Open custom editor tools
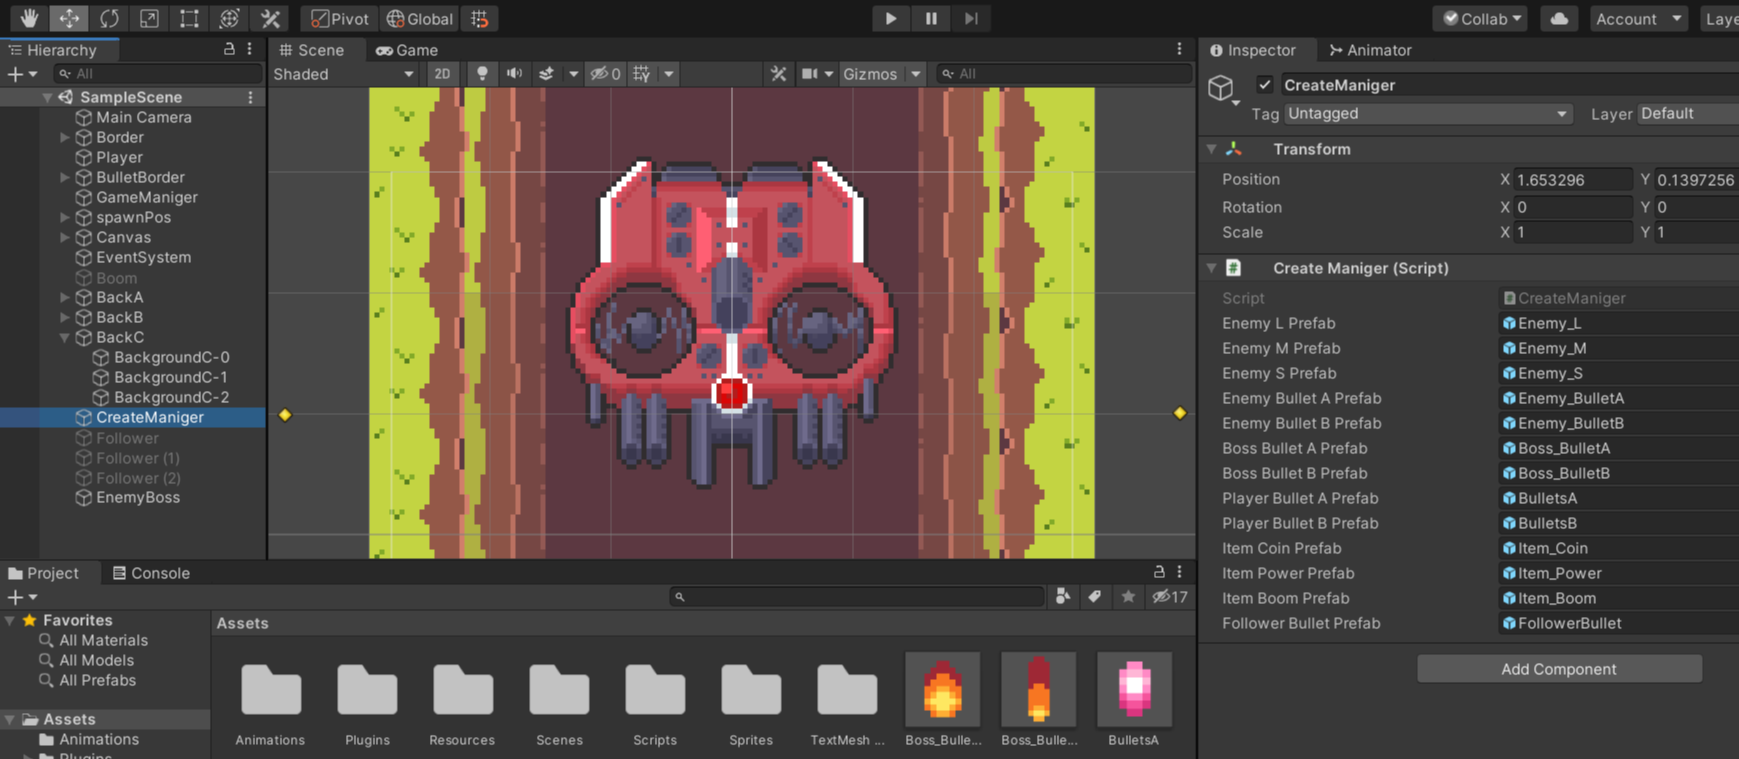1739x759 pixels. 270,18
